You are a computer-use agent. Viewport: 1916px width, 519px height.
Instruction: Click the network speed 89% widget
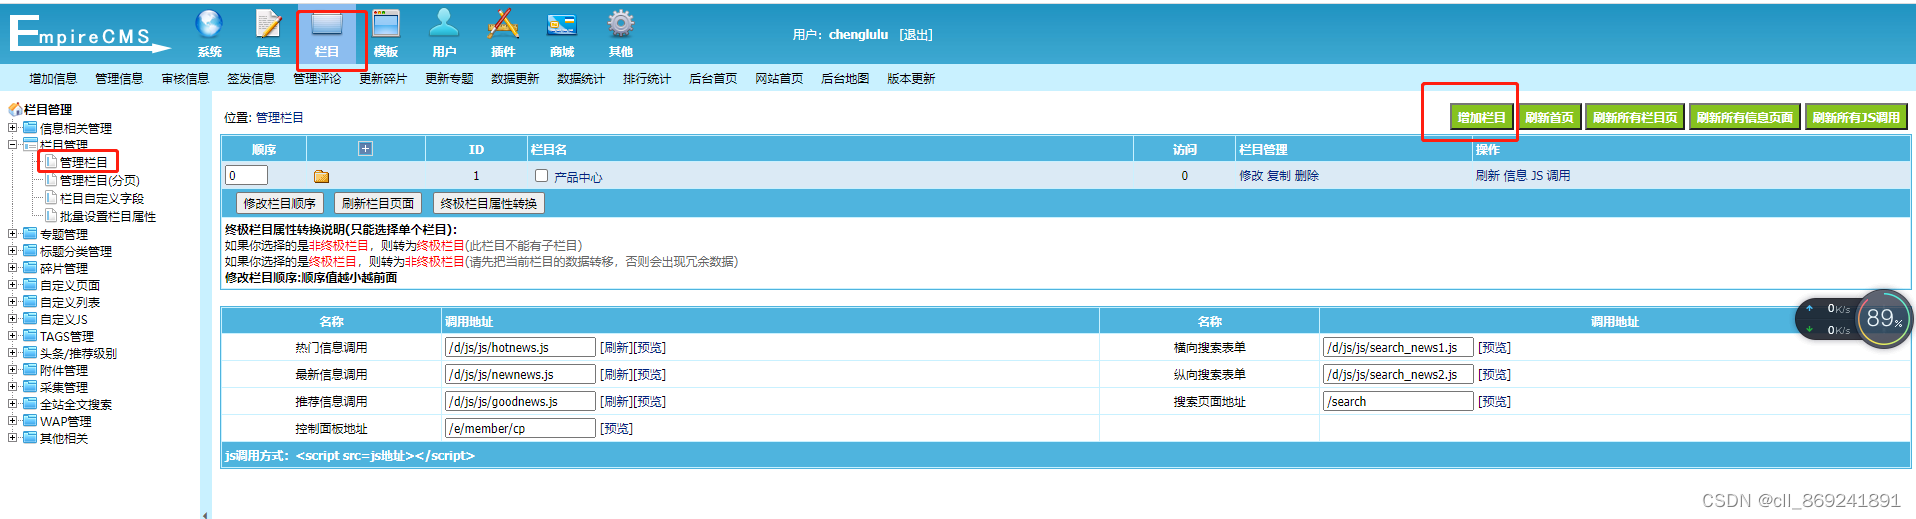[1884, 319]
